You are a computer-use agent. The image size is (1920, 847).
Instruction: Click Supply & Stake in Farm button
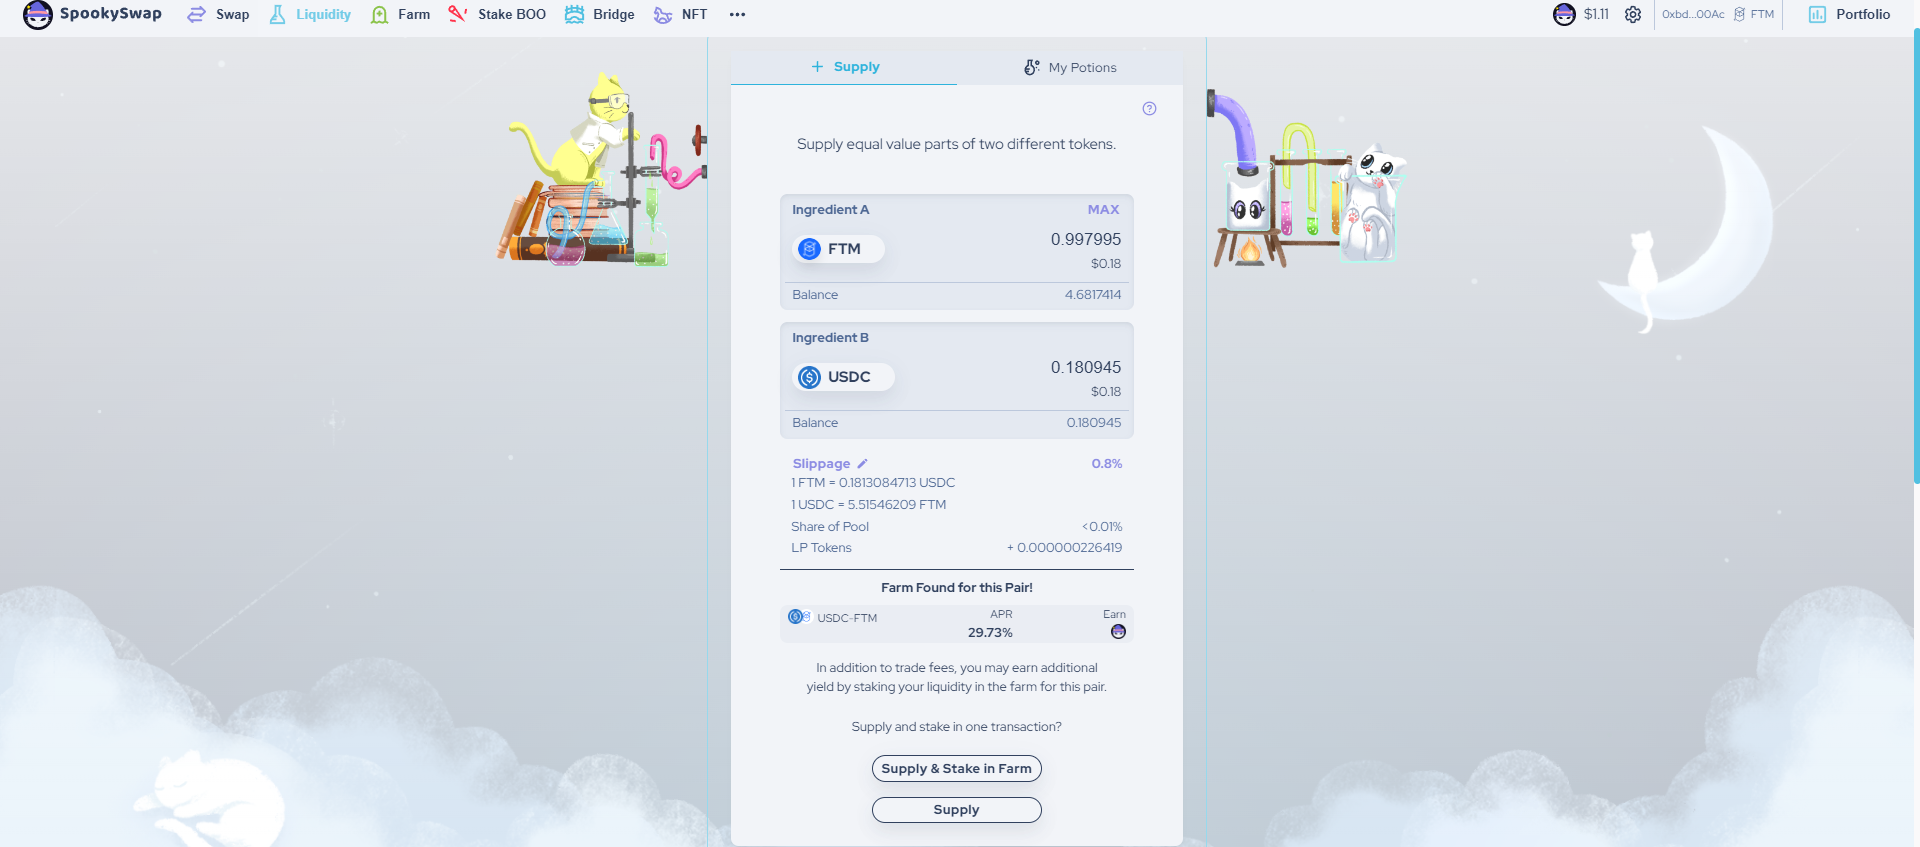tap(957, 768)
